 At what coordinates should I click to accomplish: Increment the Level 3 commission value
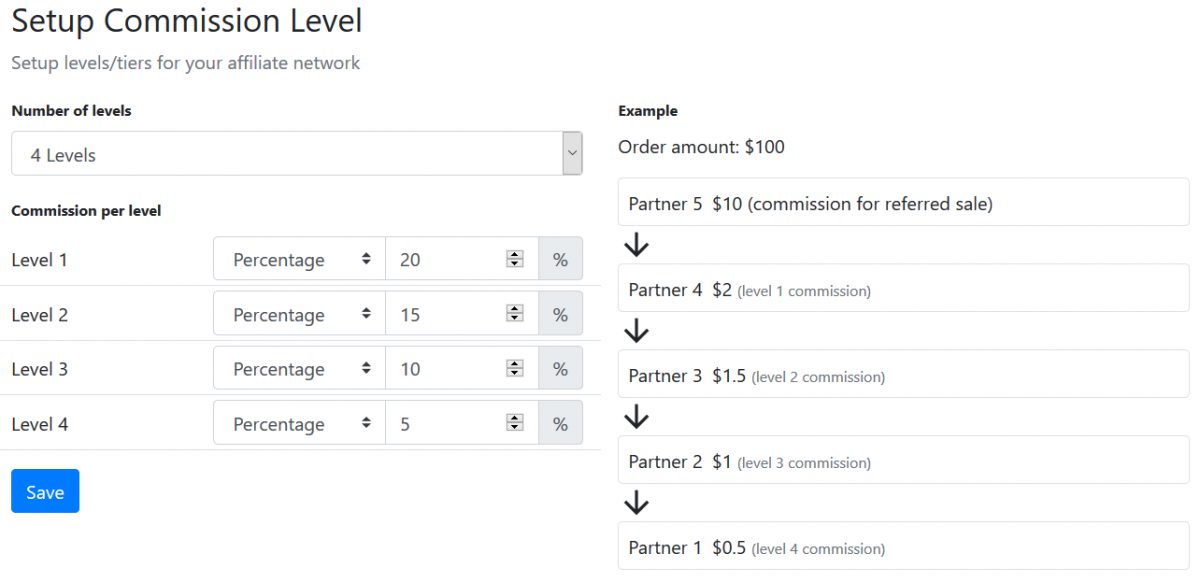point(515,363)
